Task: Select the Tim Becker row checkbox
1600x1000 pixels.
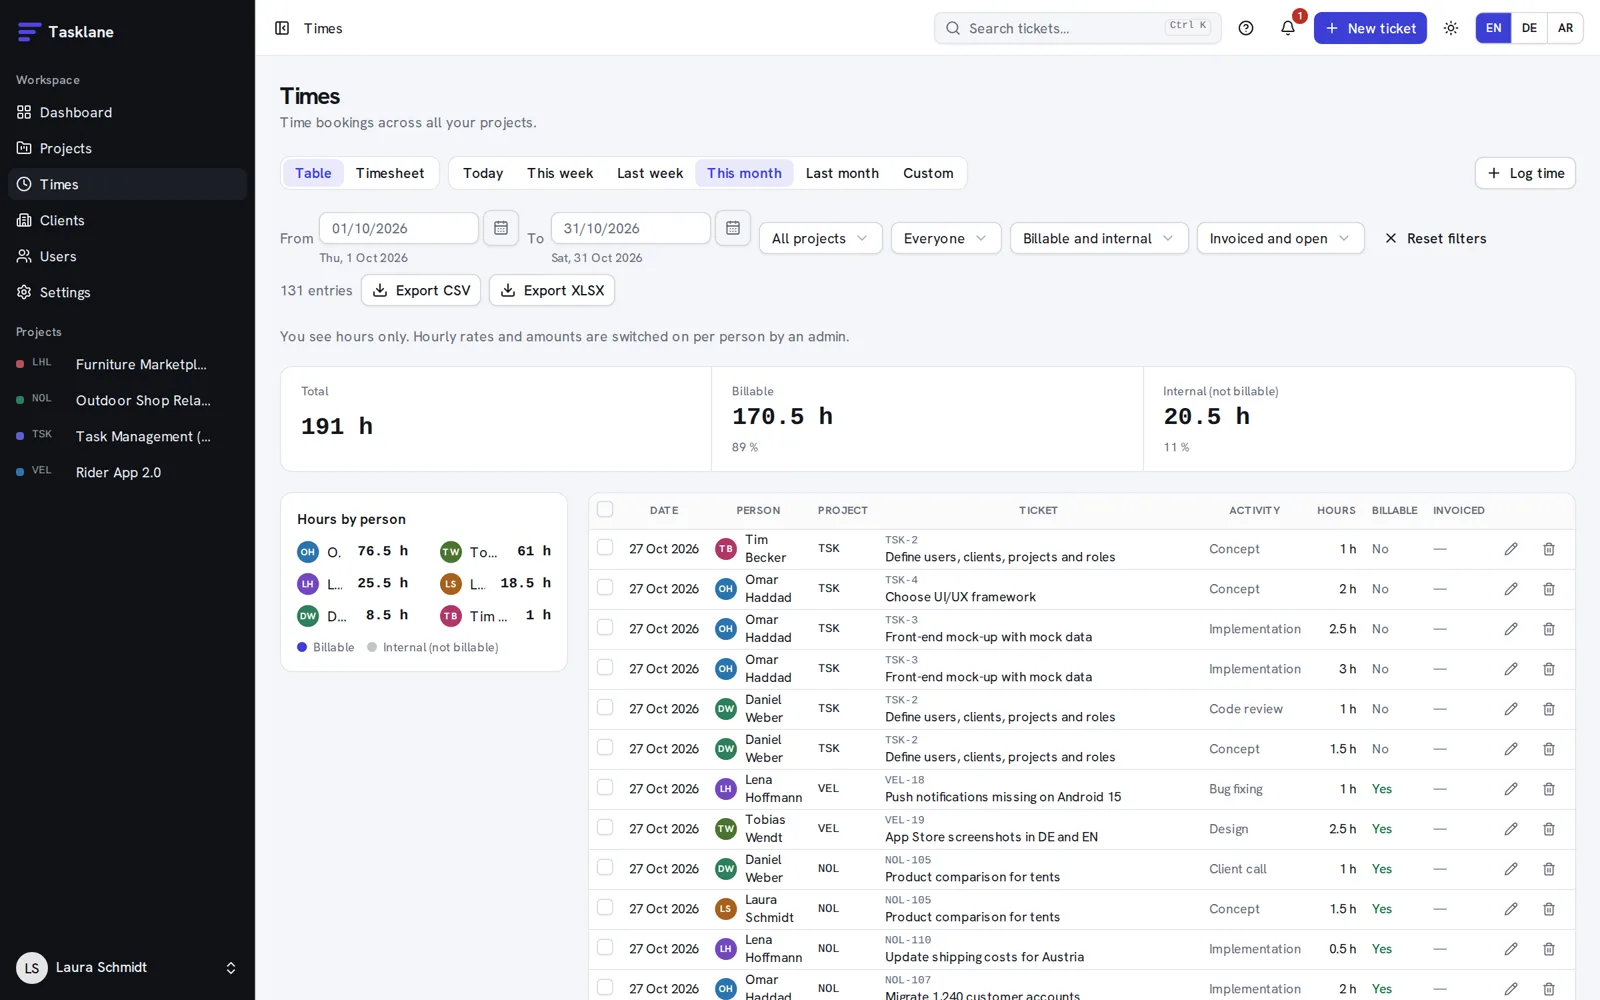Action: (605, 547)
